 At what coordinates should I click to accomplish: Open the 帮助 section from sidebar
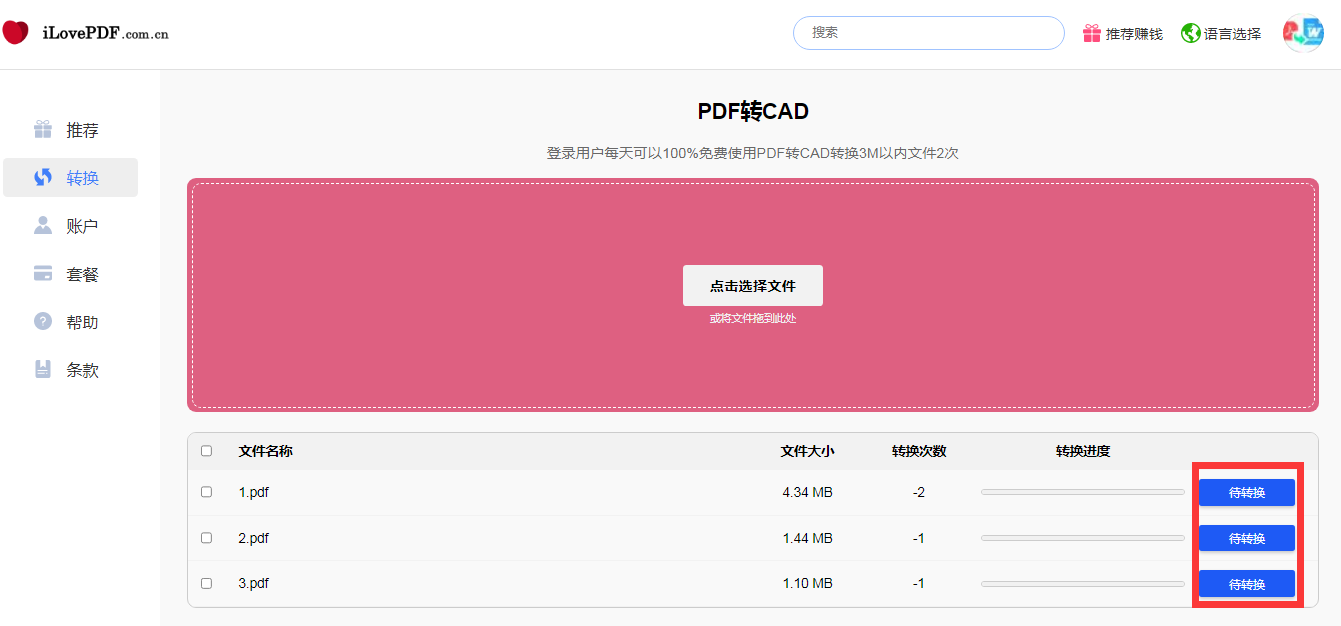point(71,321)
